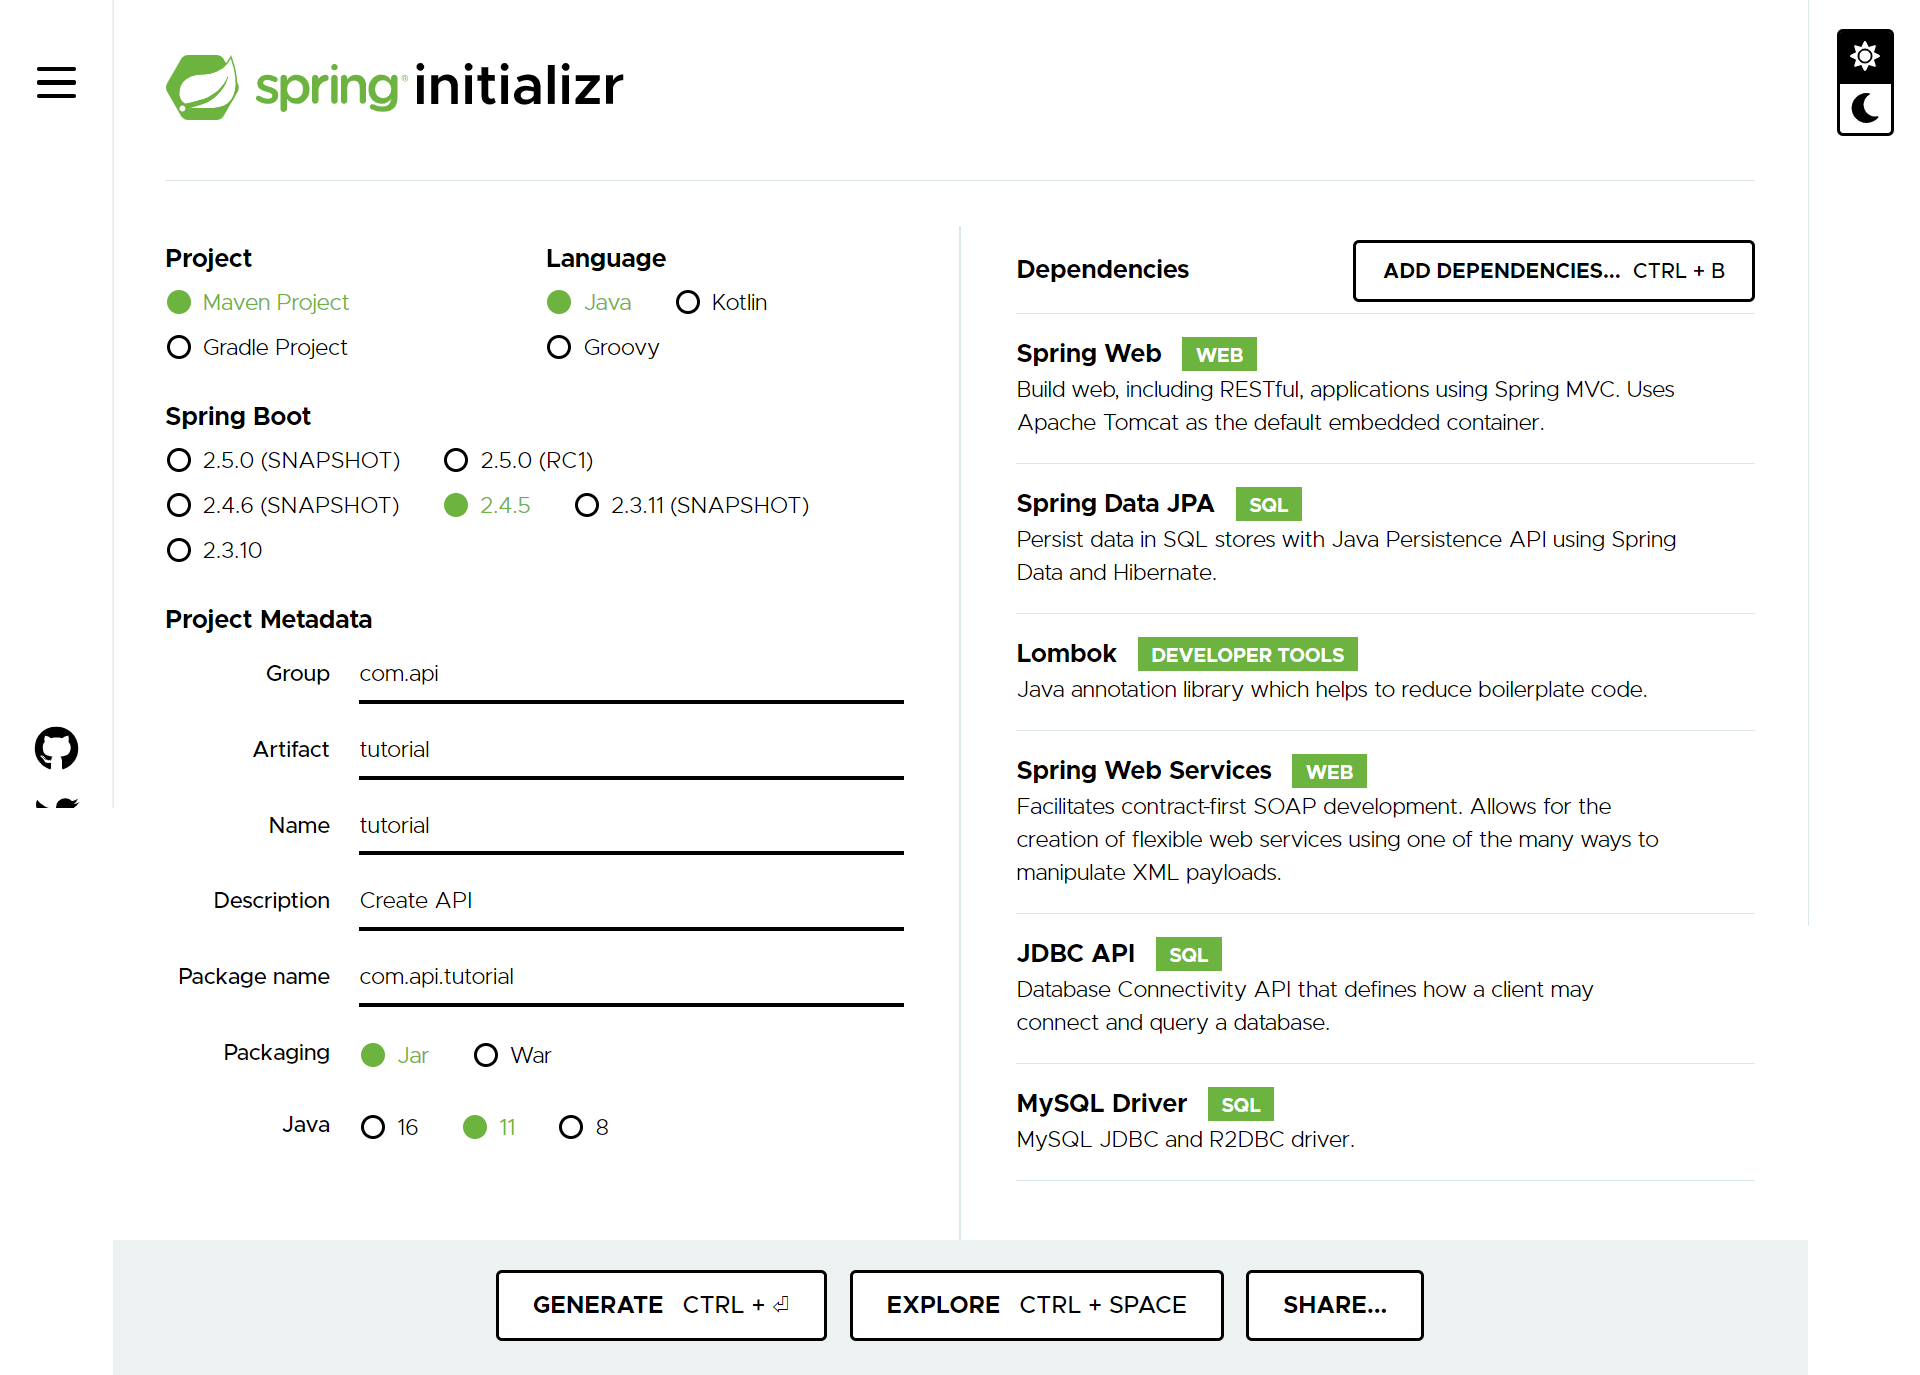
Task: Select Gradle Project build type
Action: [178, 347]
